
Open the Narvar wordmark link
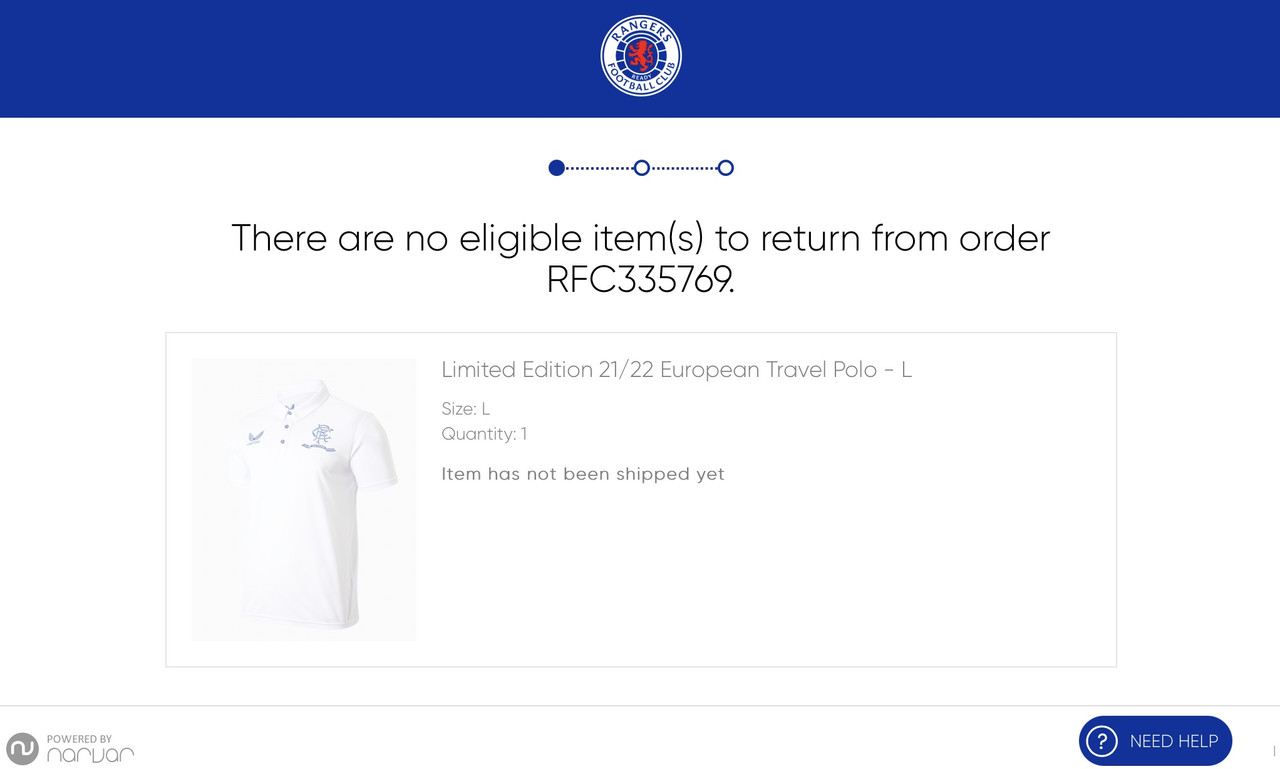(x=90, y=755)
